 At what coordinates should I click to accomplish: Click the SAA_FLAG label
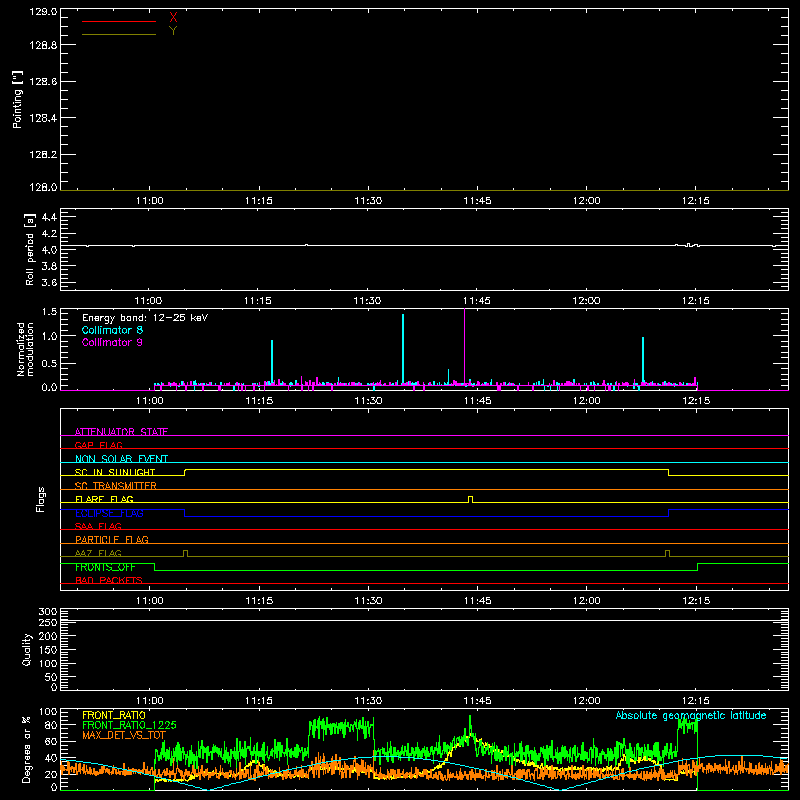tap(98, 526)
